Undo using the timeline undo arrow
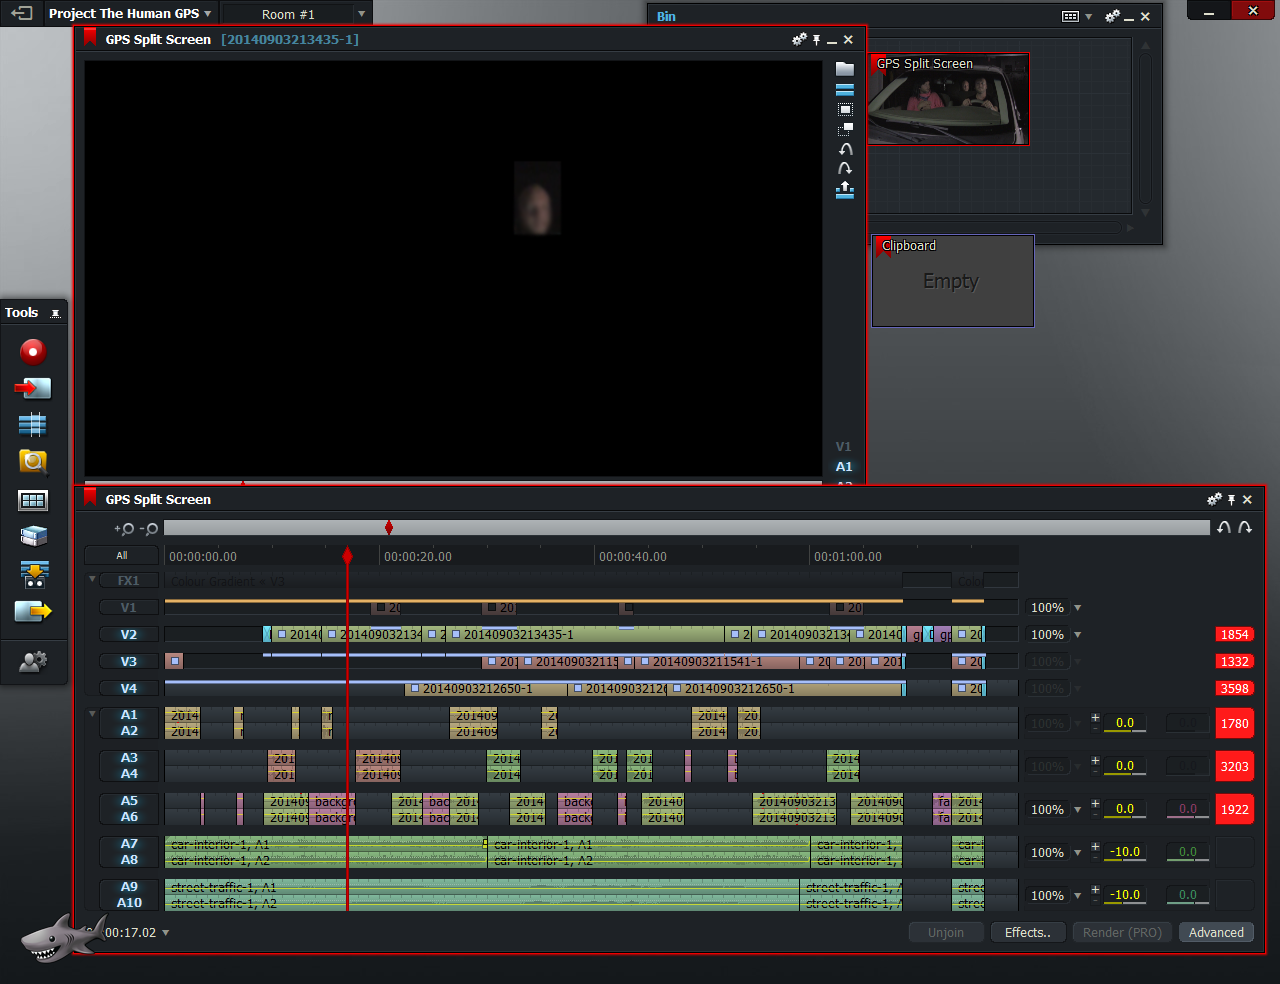 [x=1224, y=527]
